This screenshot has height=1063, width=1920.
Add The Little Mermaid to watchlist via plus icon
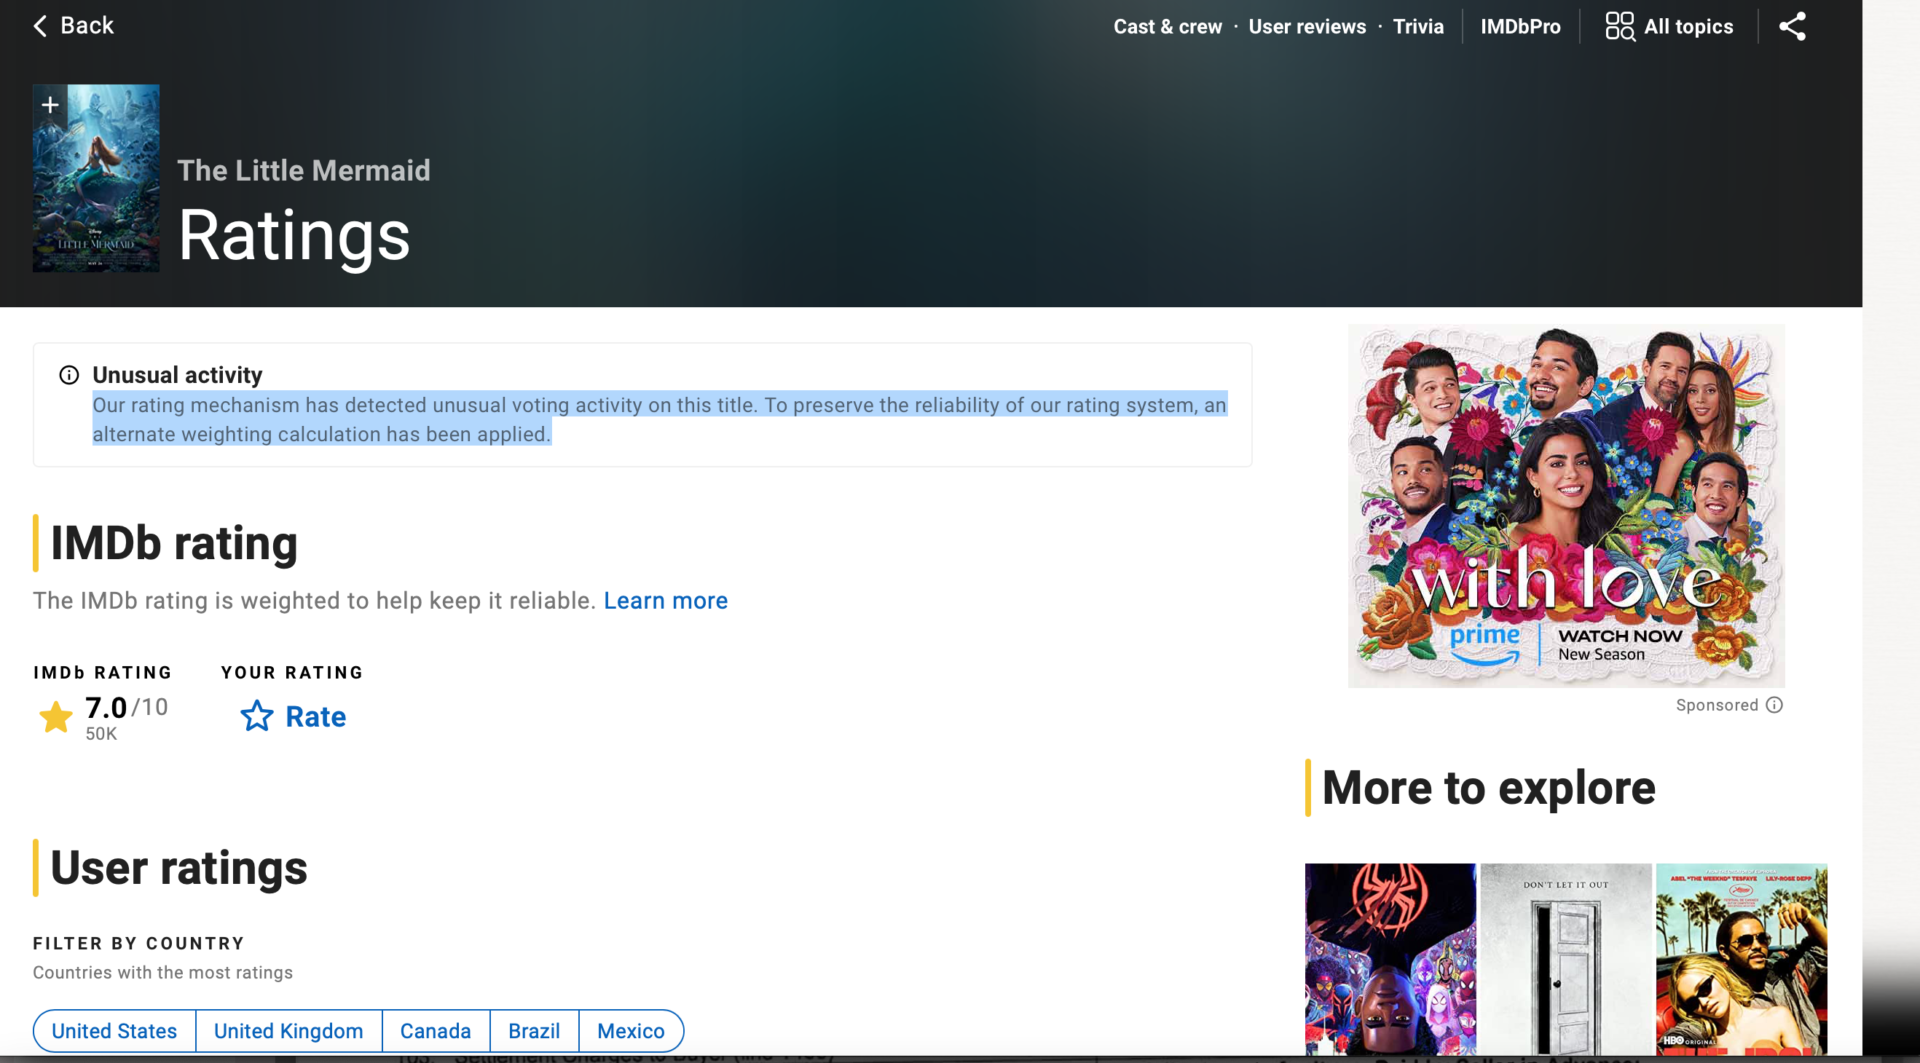pyautogui.click(x=50, y=105)
